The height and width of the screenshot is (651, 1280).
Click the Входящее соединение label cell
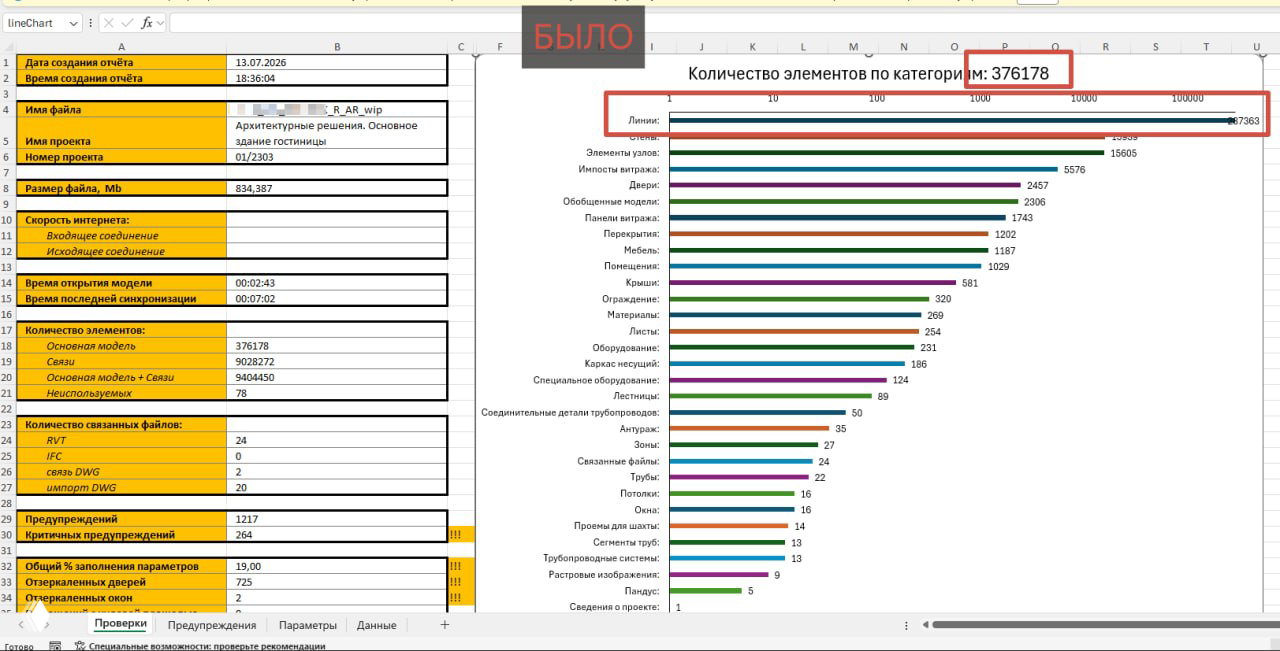point(122,236)
